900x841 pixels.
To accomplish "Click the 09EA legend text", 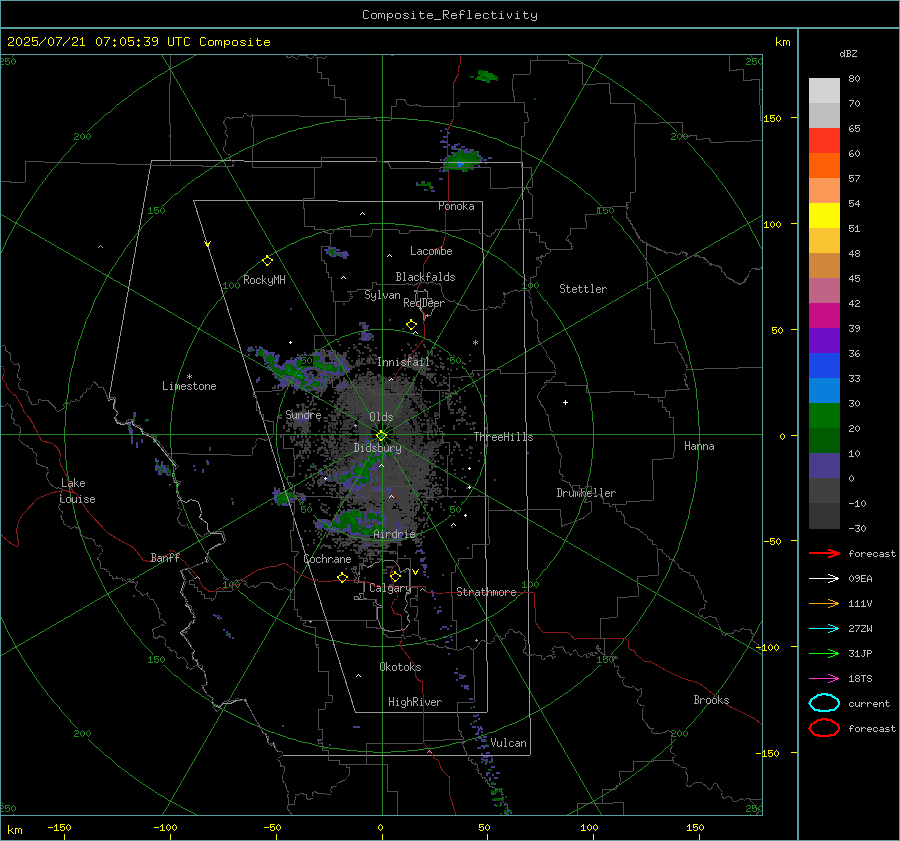I will 860,579.
